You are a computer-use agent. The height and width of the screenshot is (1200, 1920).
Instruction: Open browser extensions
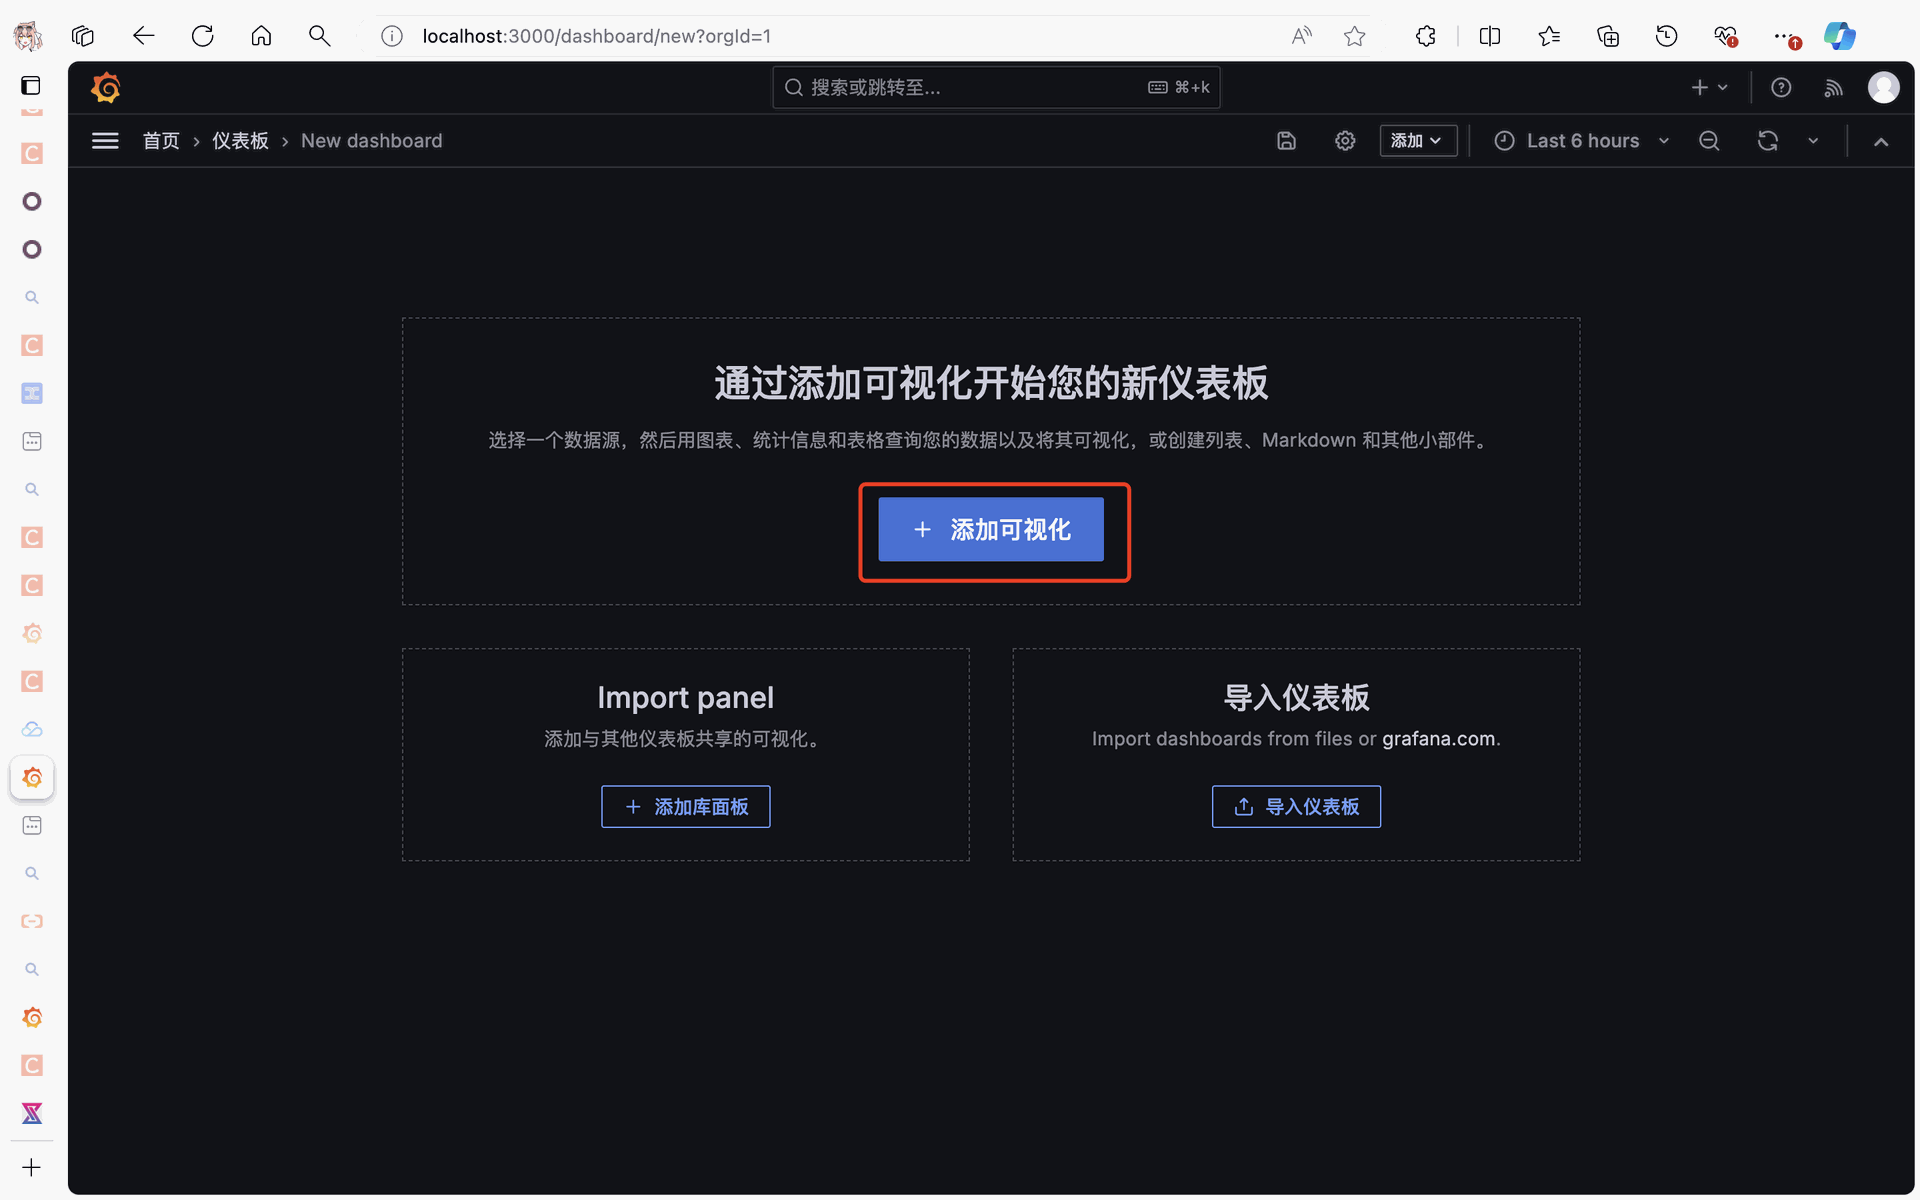1426,36
